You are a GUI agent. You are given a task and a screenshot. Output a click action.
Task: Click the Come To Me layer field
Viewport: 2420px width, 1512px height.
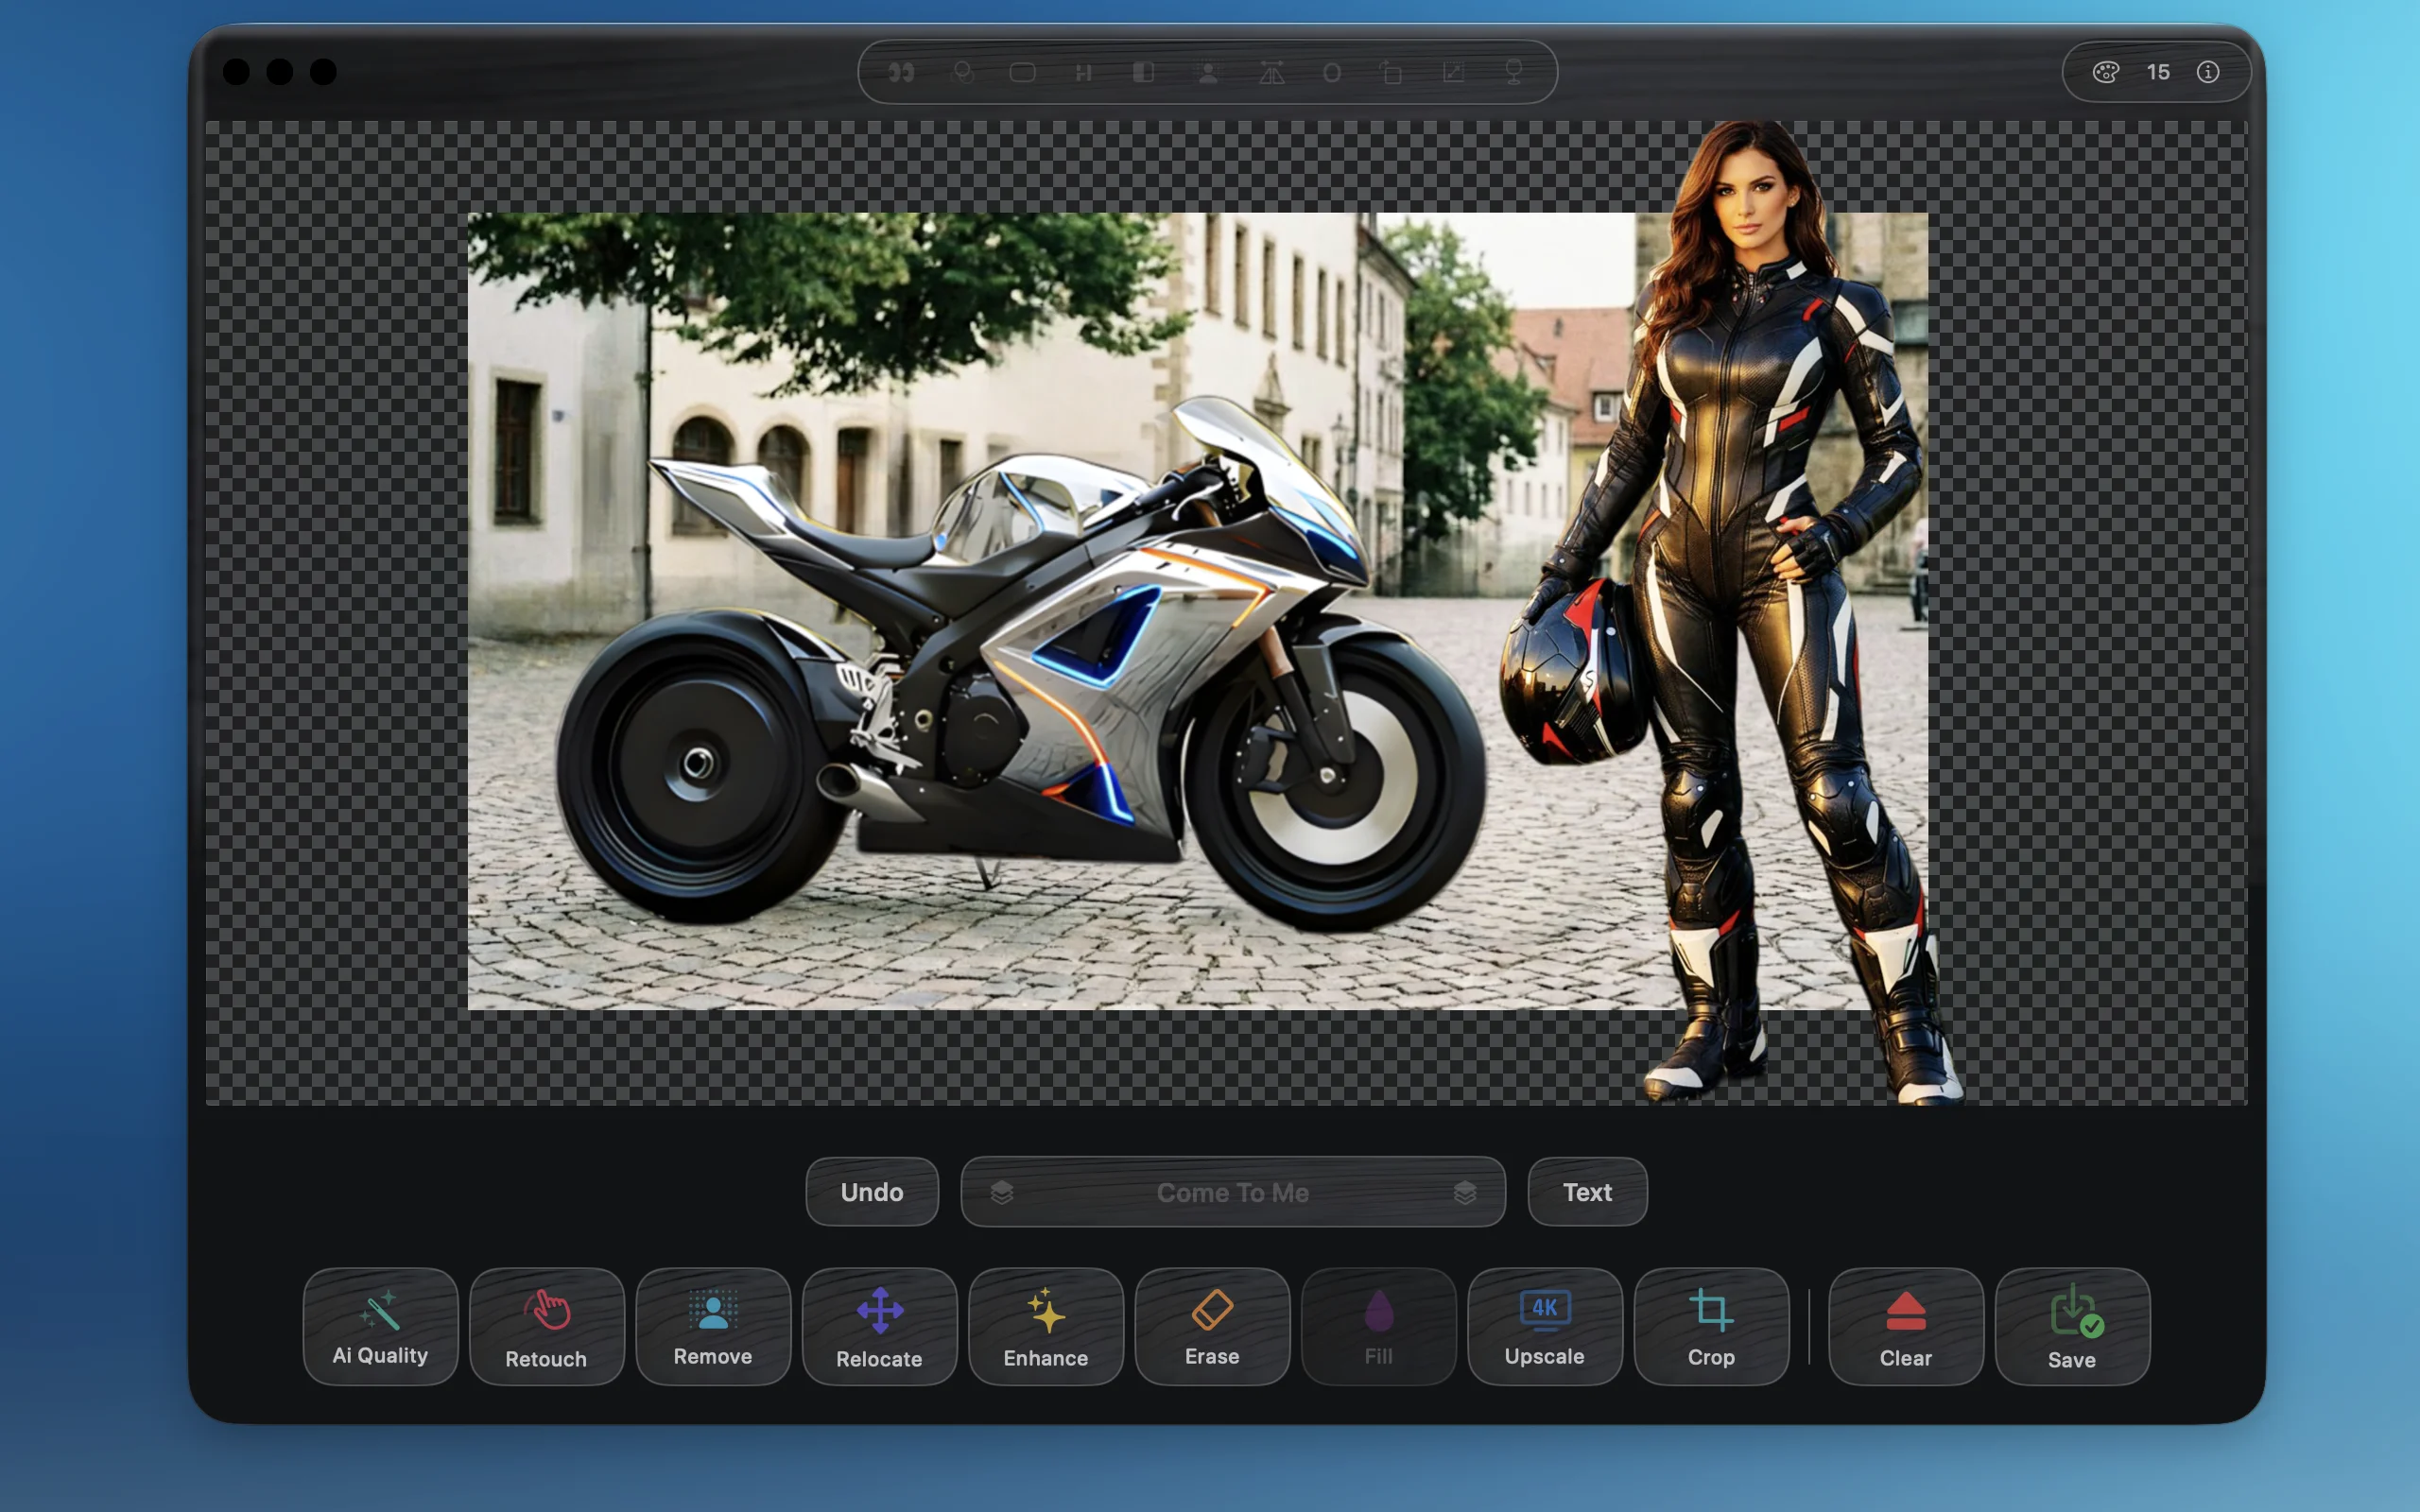point(1232,1192)
